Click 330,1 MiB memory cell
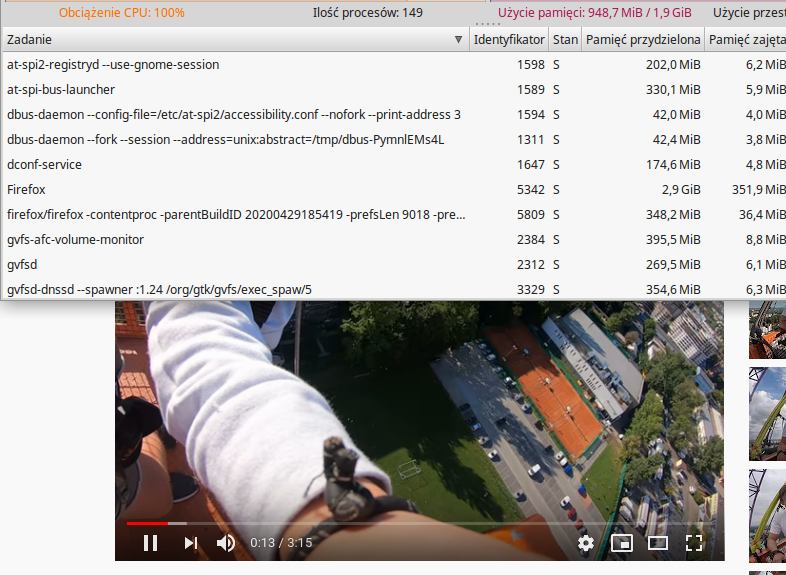Image resolution: width=786 pixels, height=575 pixels. 673,90
